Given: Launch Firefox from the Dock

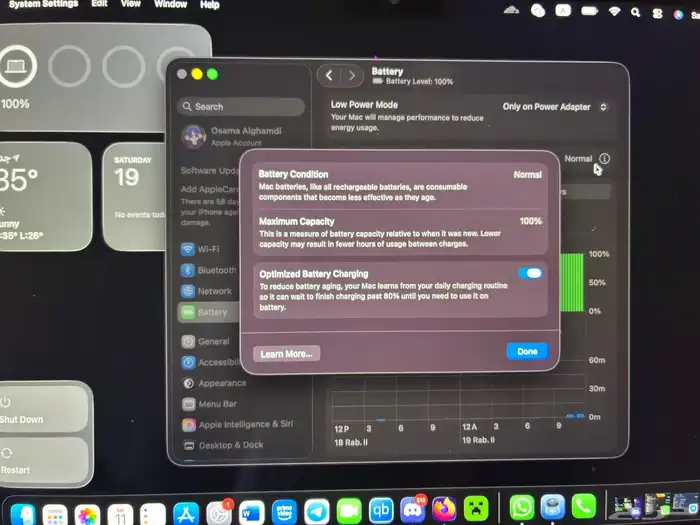Looking at the screenshot, I should [x=444, y=508].
